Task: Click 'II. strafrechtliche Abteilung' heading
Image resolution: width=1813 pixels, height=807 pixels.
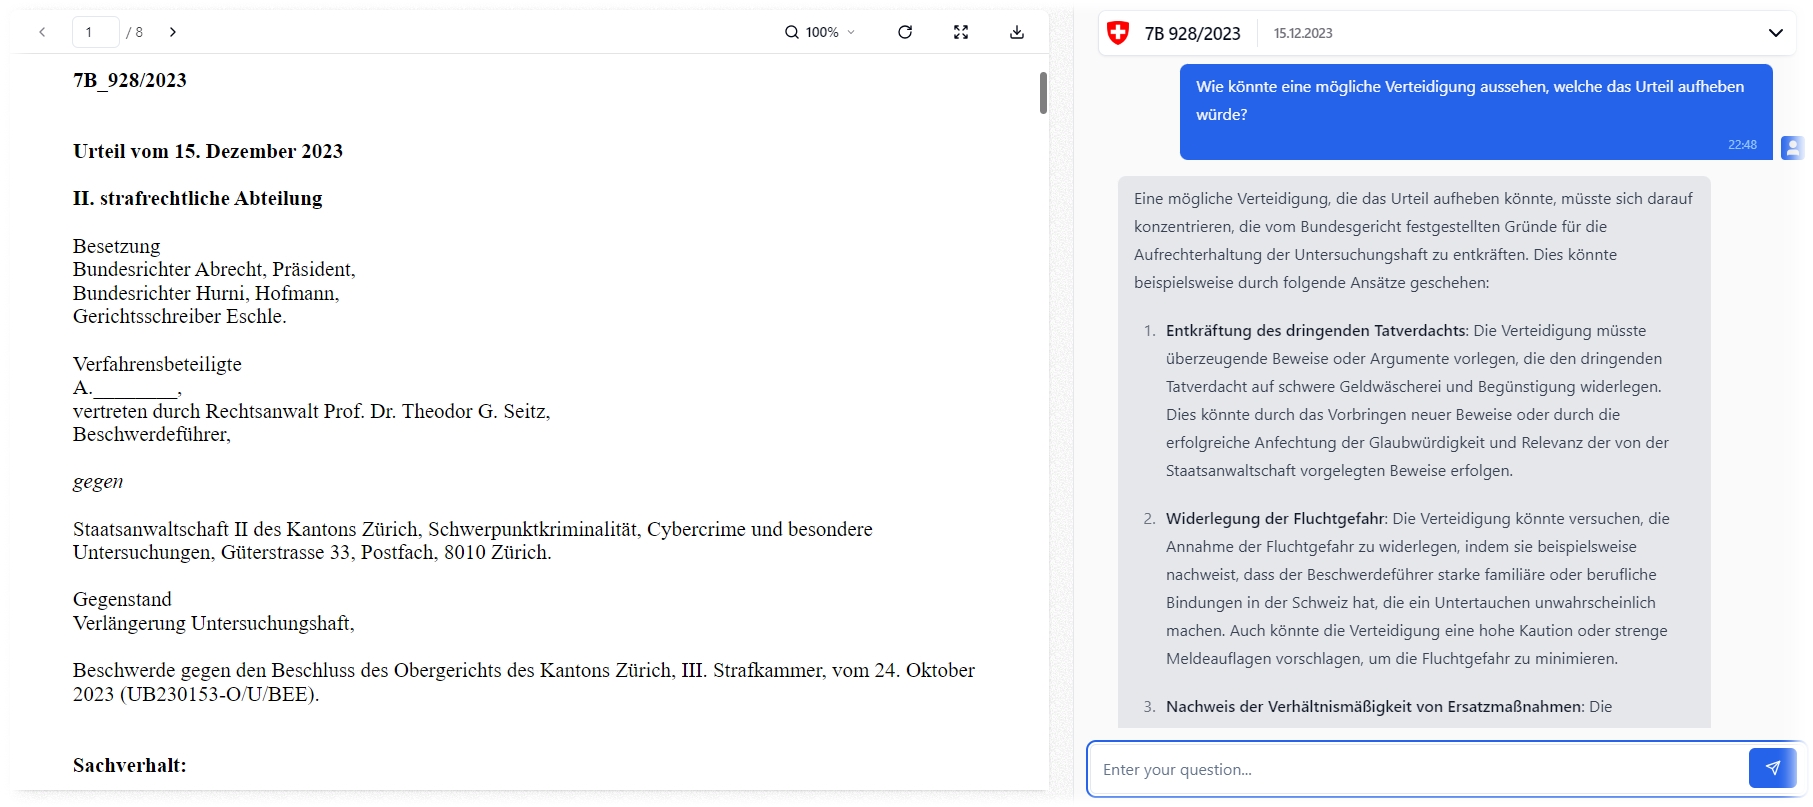Action: (x=198, y=198)
